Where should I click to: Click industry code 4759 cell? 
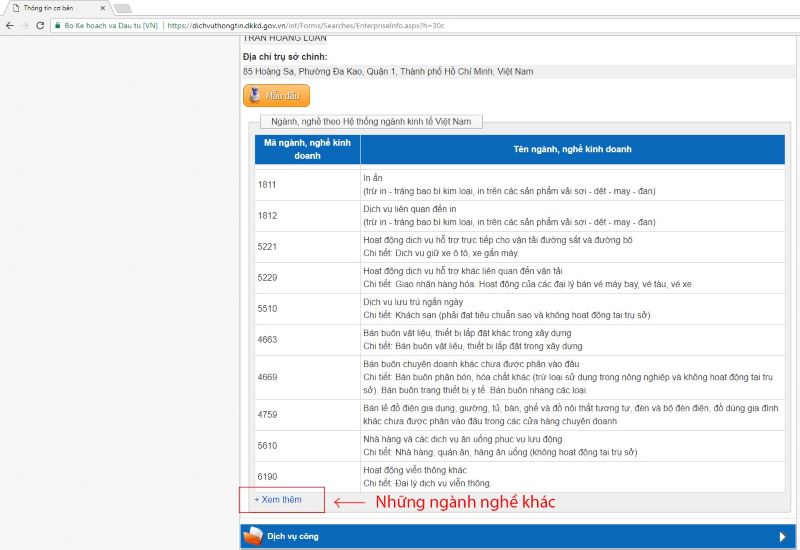(308, 415)
